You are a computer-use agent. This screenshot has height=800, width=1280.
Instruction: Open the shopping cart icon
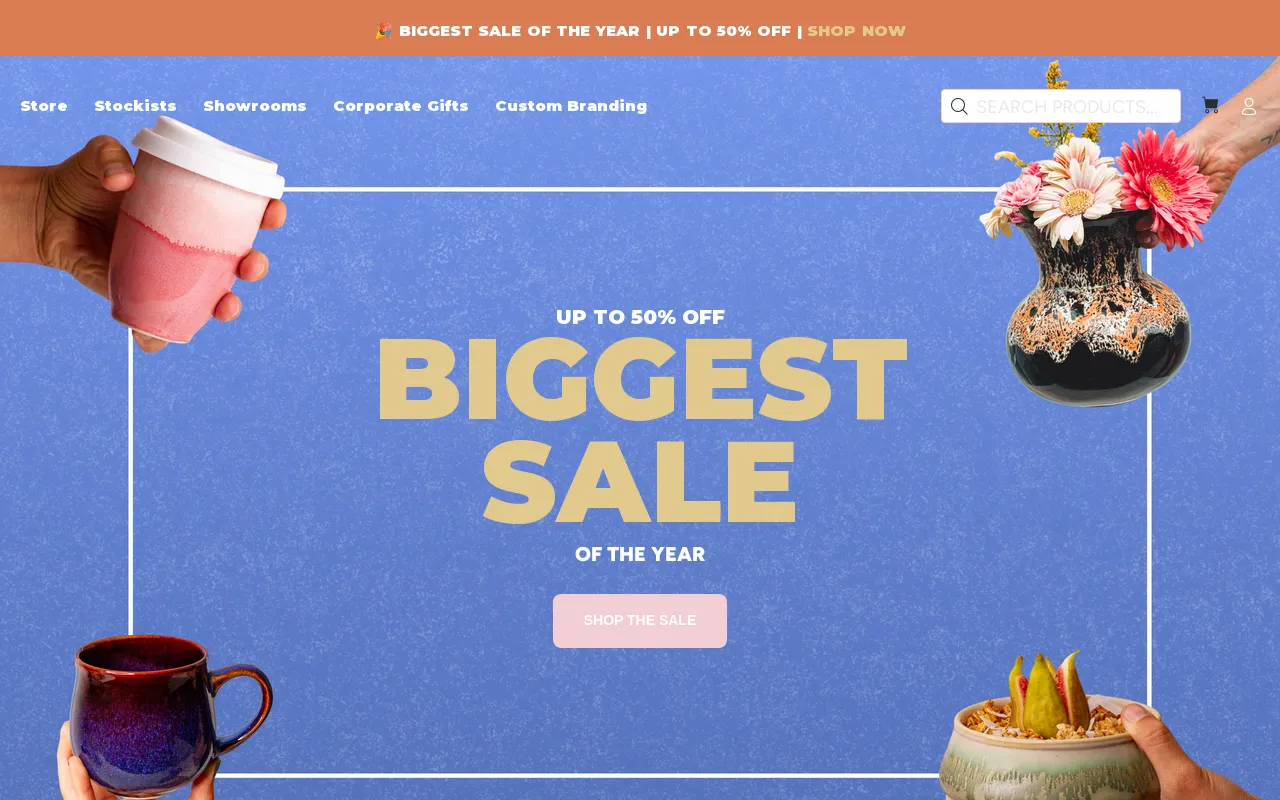(1210, 105)
